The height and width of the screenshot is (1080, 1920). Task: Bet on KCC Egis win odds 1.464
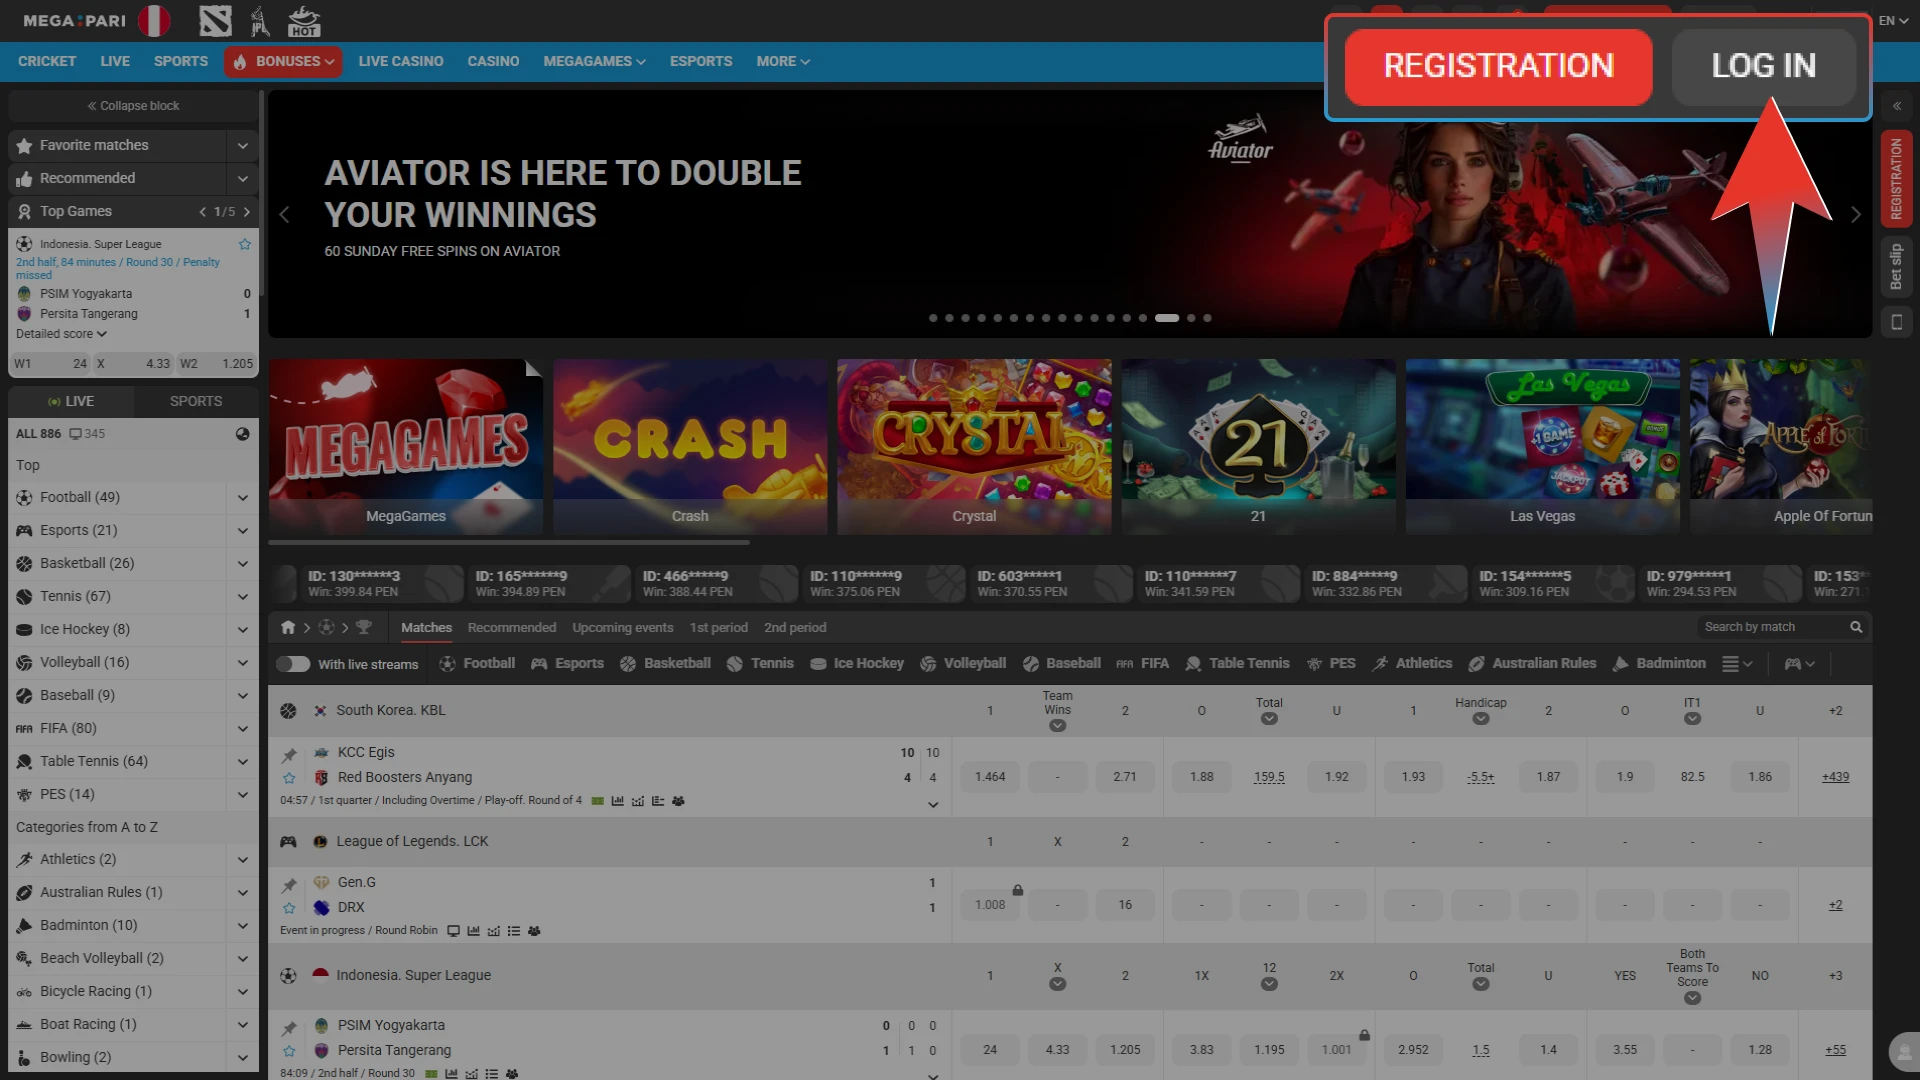point(990,777)
